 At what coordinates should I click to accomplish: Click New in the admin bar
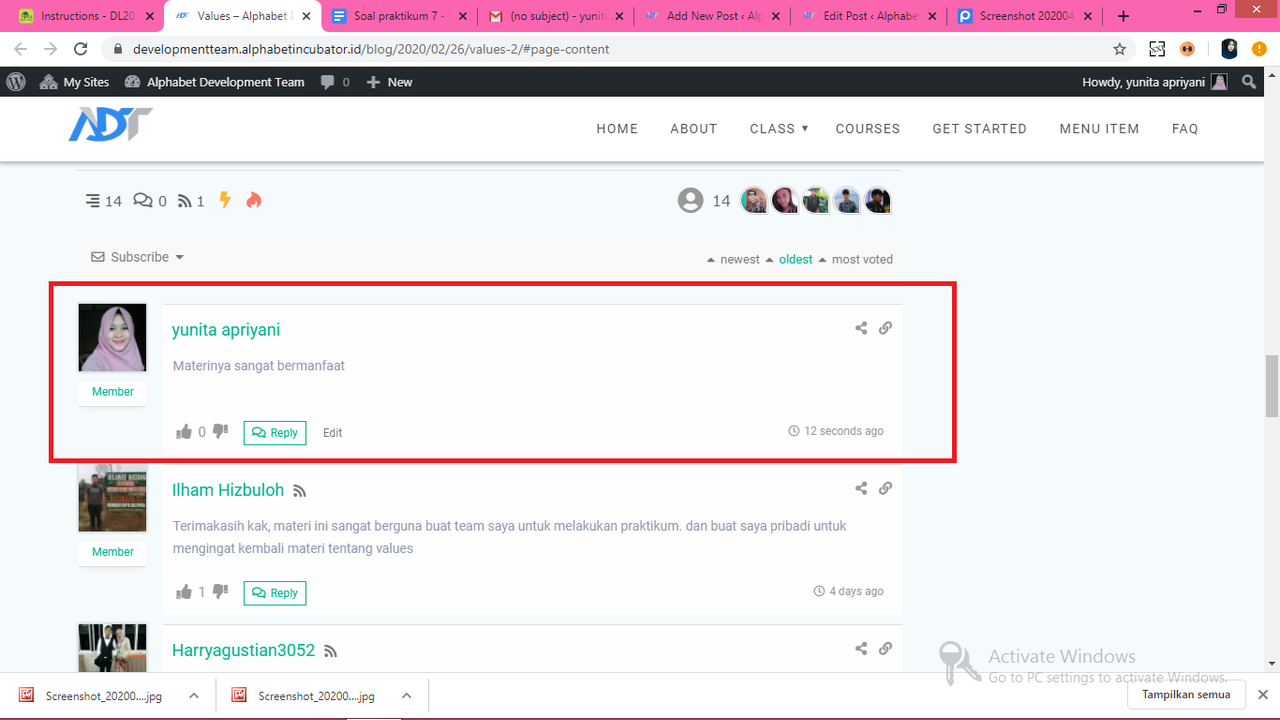coord(389,82)
